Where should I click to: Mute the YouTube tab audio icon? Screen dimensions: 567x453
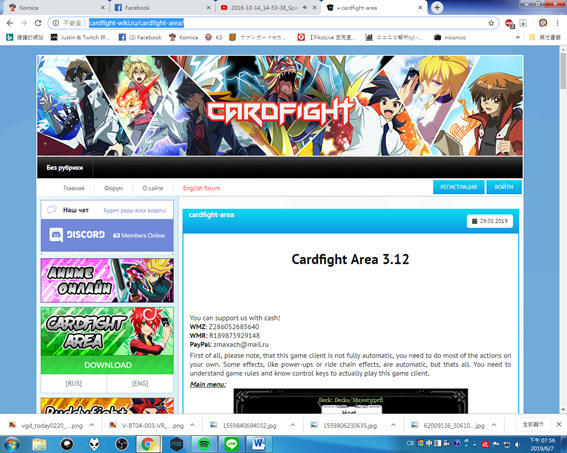(x=305, y=7)
